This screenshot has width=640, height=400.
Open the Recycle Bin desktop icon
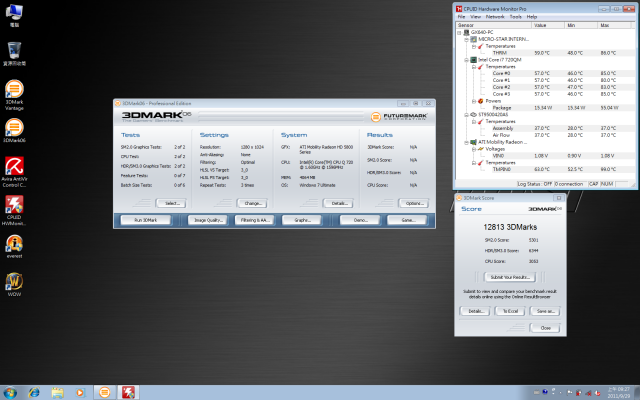14,53
